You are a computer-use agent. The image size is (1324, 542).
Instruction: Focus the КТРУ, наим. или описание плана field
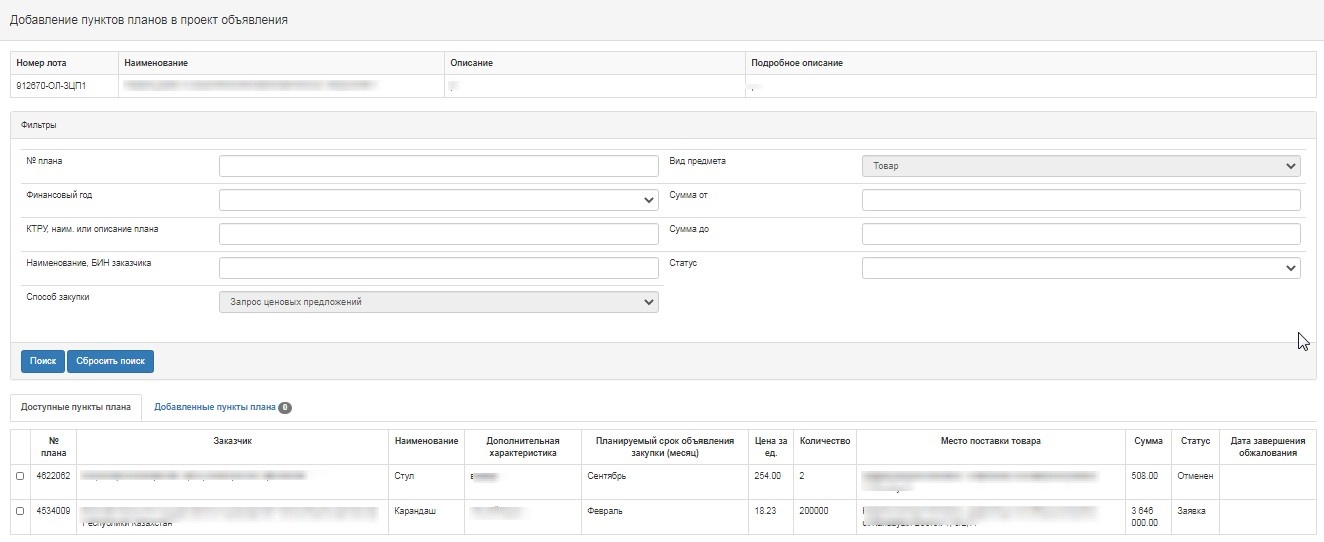[439, 234]
